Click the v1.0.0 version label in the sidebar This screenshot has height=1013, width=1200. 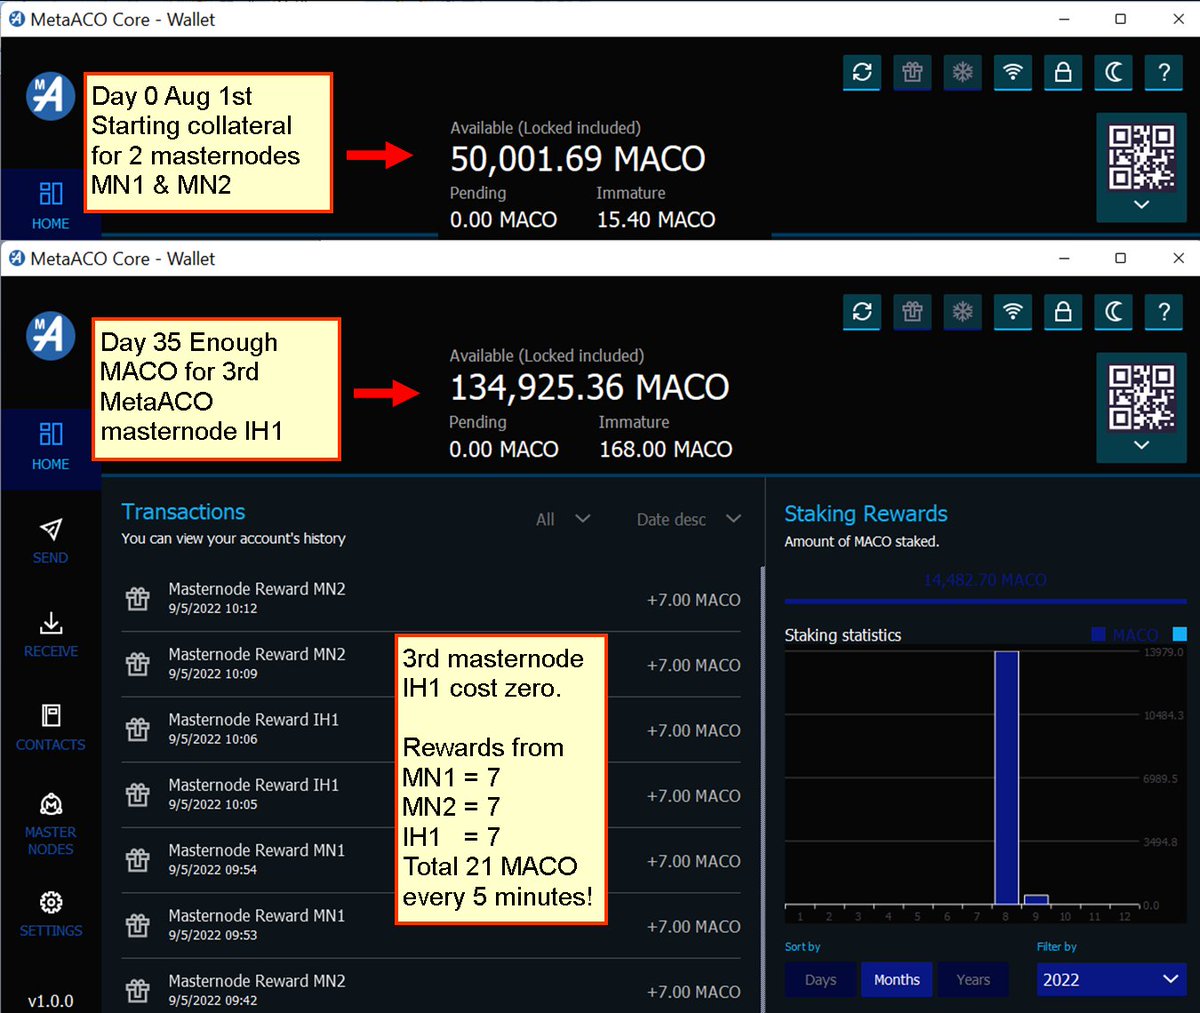point(50,1000)
